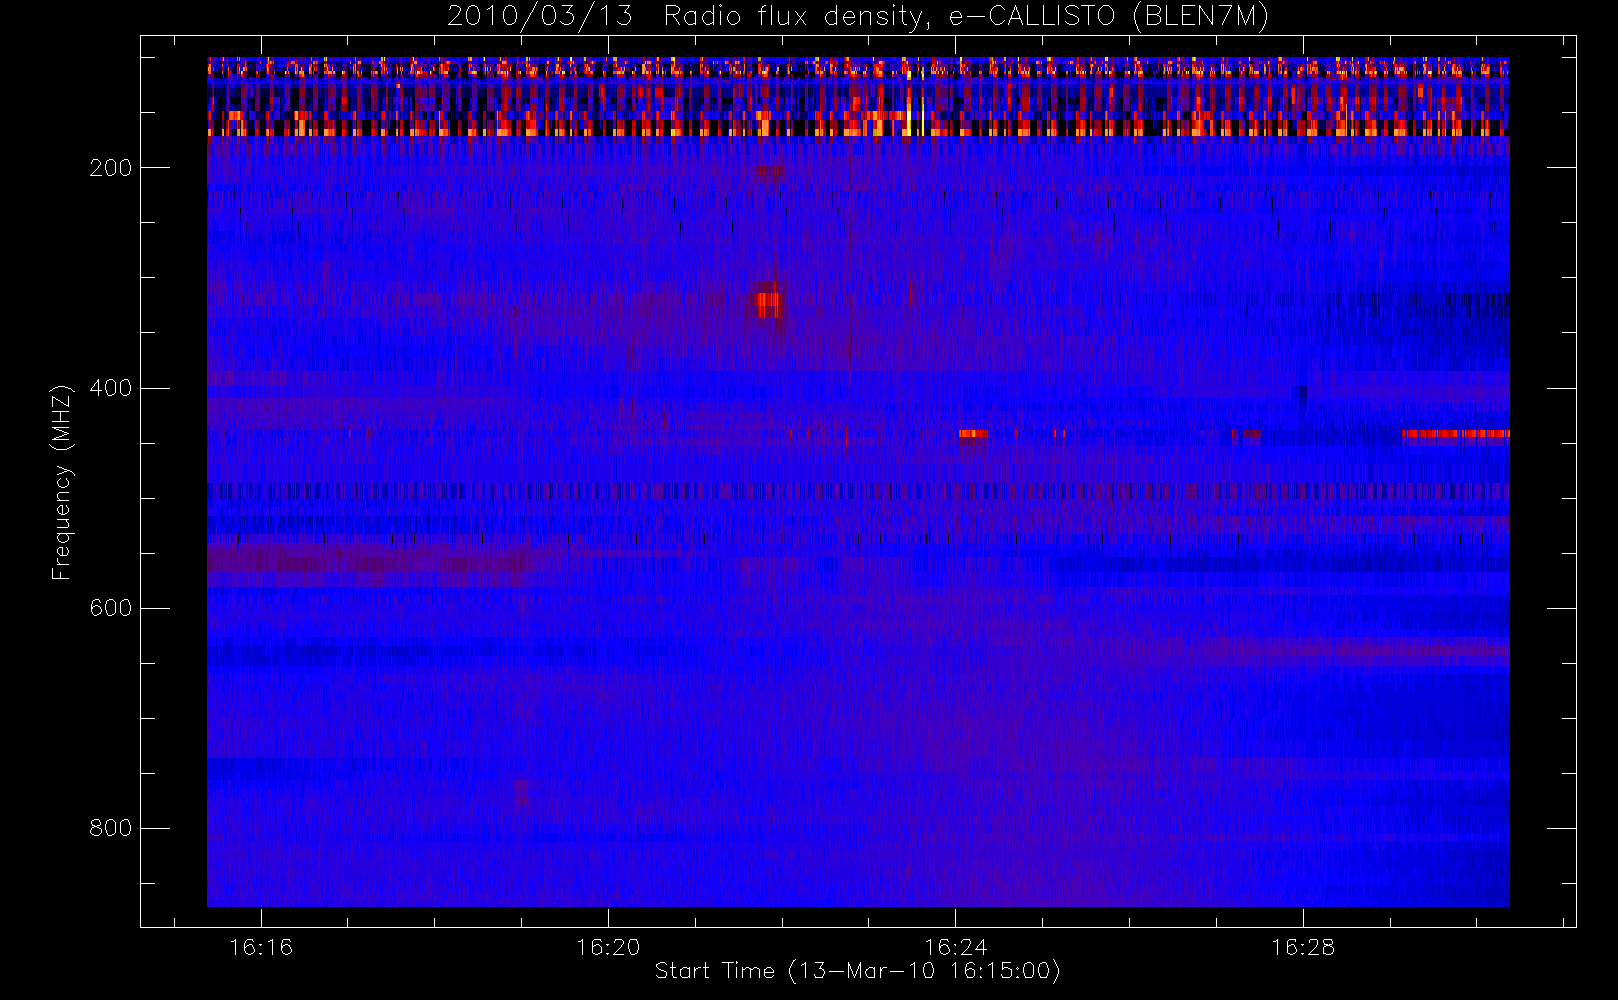Click the 400 frequency tick label
The width and height of the screenshot is (1618, 1000).
110,388
